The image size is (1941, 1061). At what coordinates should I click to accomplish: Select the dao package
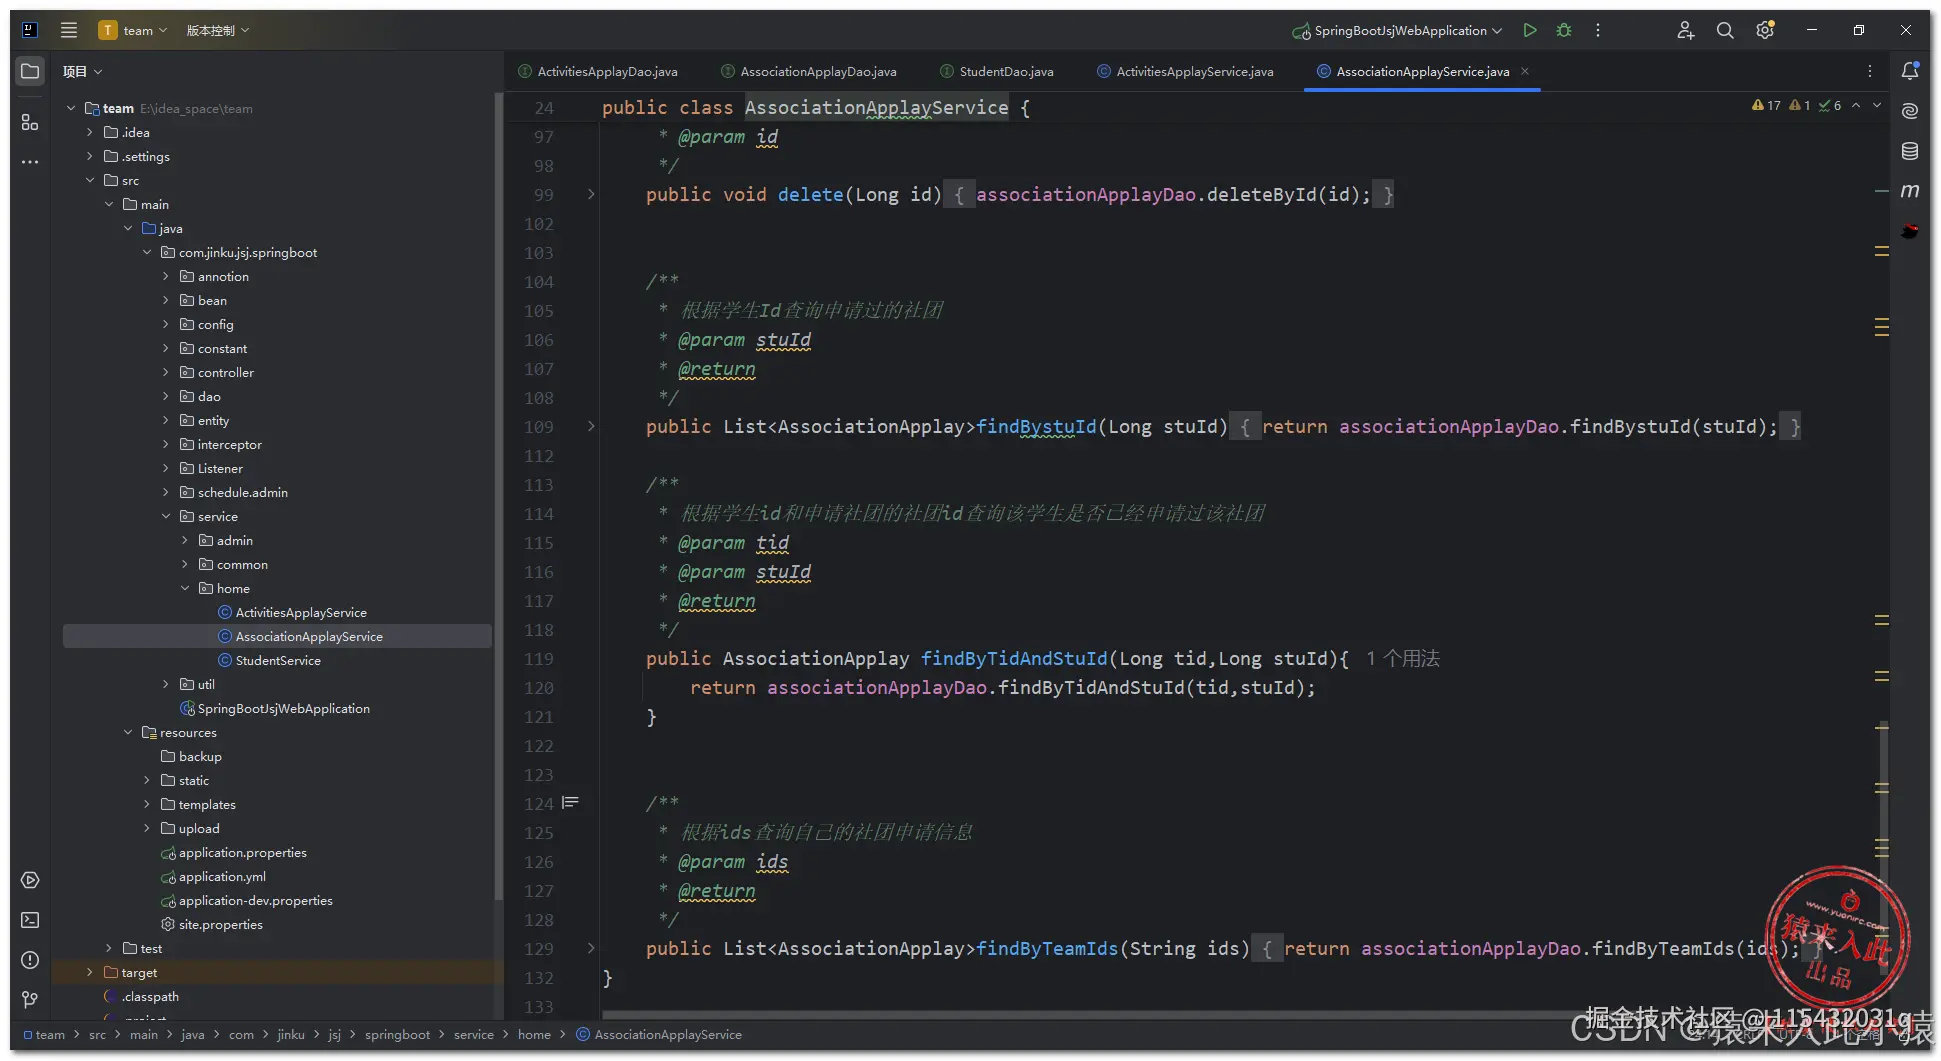tap(209, 396)
